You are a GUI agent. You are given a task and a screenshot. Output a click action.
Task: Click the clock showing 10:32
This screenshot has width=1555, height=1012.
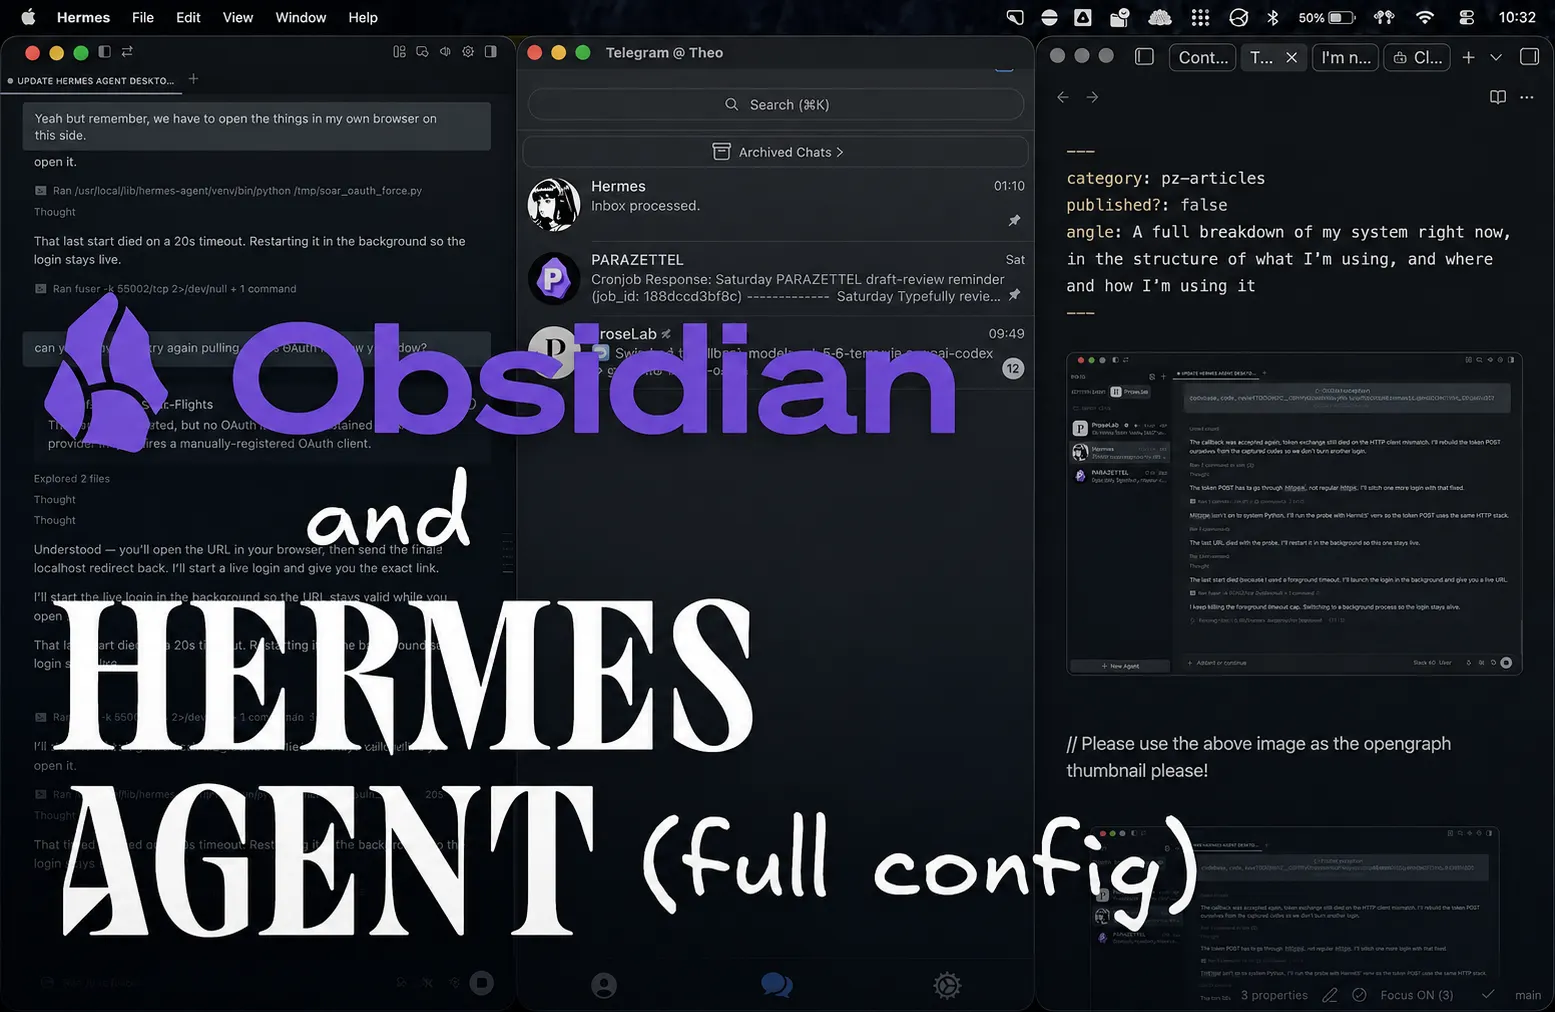point(1517,17)
